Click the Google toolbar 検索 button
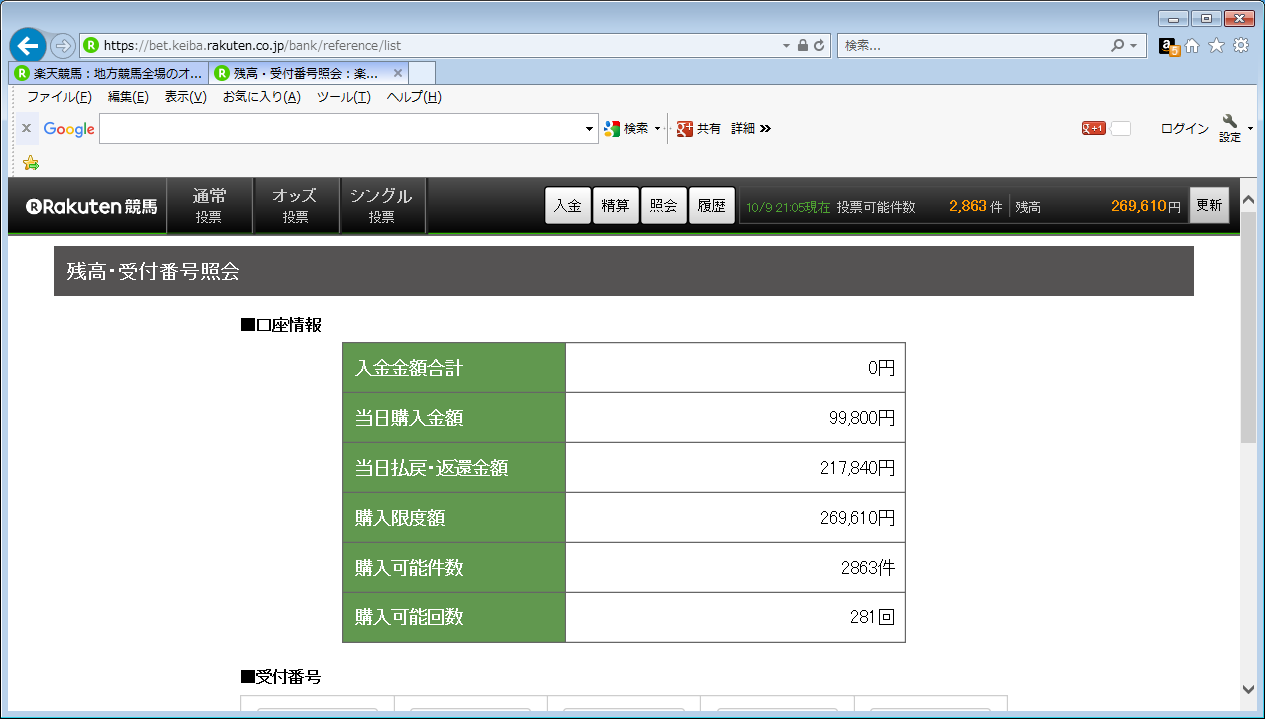Image resolution: width=1265 pixels, height=719 pixels. pos(627,129)
